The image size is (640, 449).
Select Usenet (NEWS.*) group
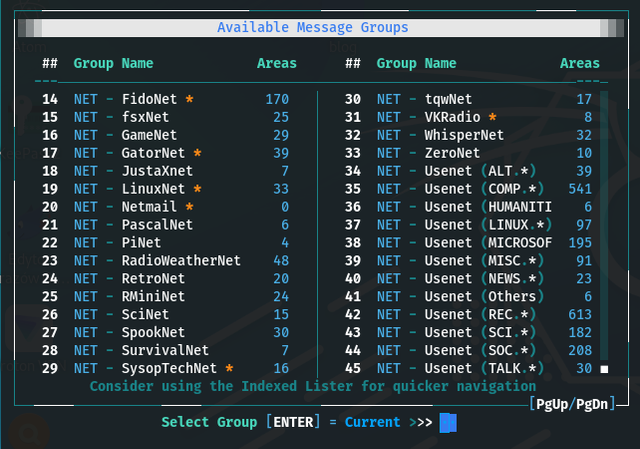pyautogui.click(x=469, y=279)
